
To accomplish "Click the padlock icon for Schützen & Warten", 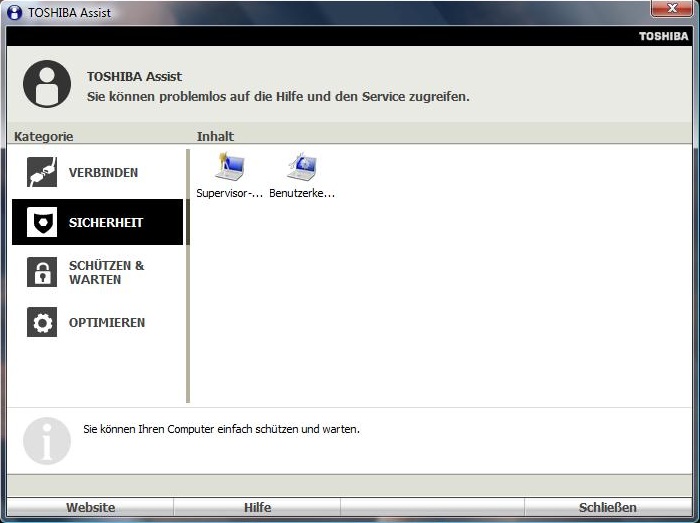I will click(x=42, y=272).
